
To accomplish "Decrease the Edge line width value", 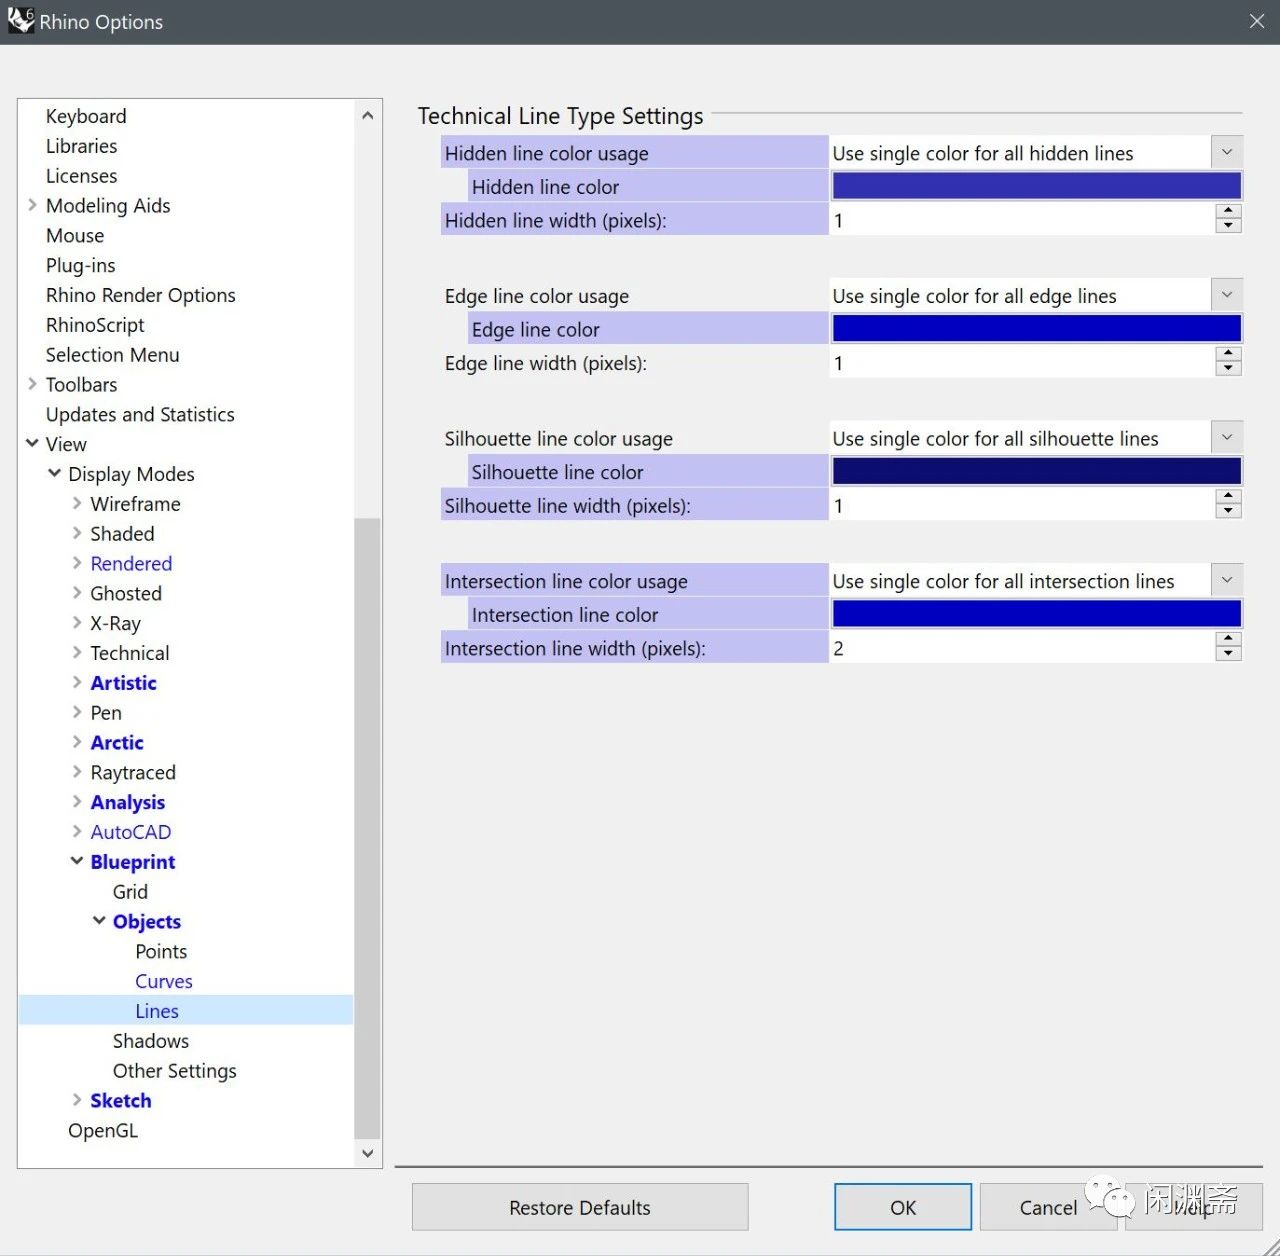I will click(1229, 369).
